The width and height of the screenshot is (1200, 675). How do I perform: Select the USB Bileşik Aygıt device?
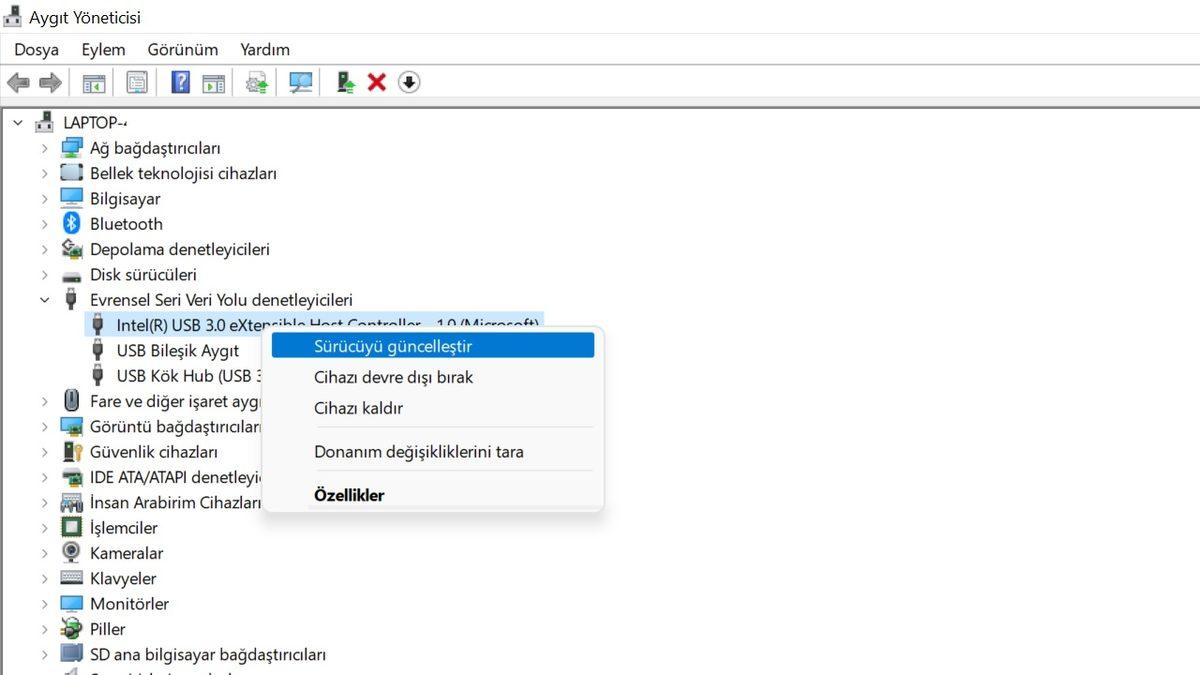click(178, 350)
